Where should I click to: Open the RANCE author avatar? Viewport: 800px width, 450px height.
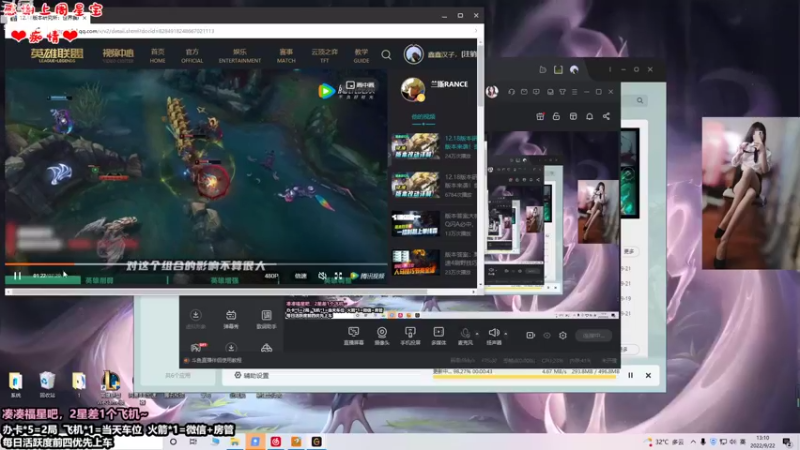coord(413,89)
